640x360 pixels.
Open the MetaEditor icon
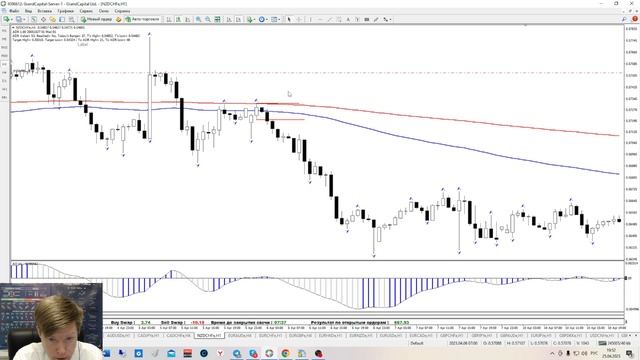[118, 19]
